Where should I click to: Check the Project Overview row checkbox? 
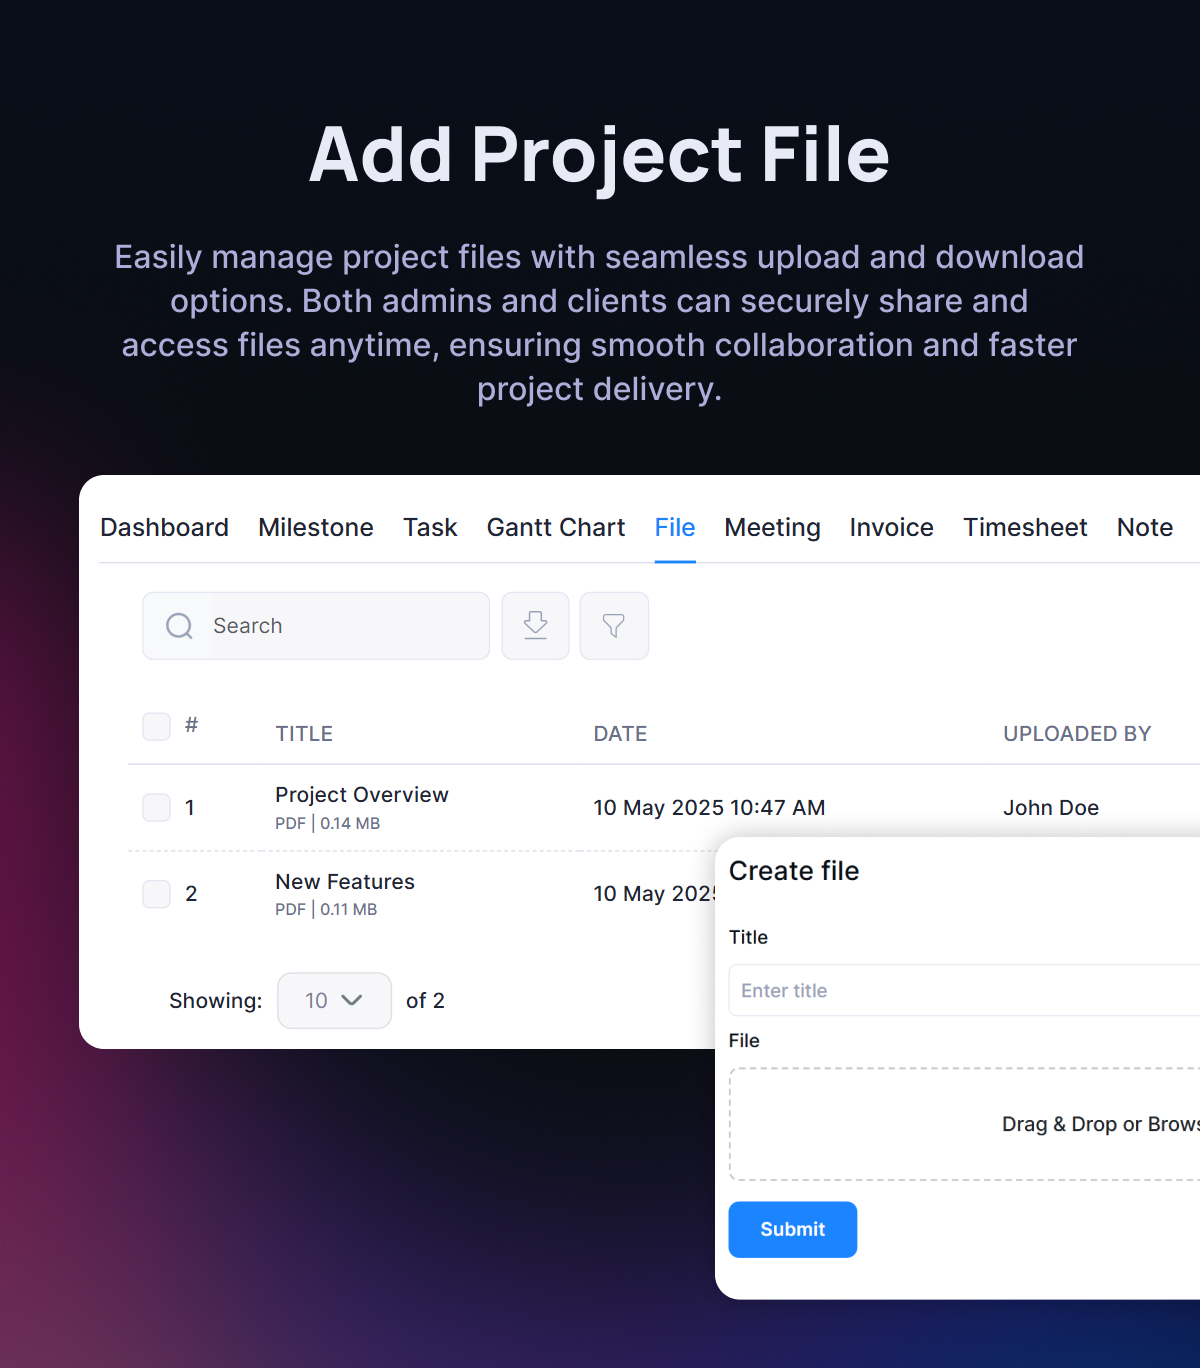pyautogui.click(x=156, y=807)
